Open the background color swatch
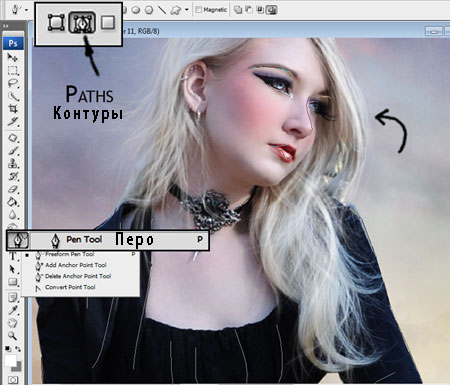450x385 pixels. pos(18,367)
